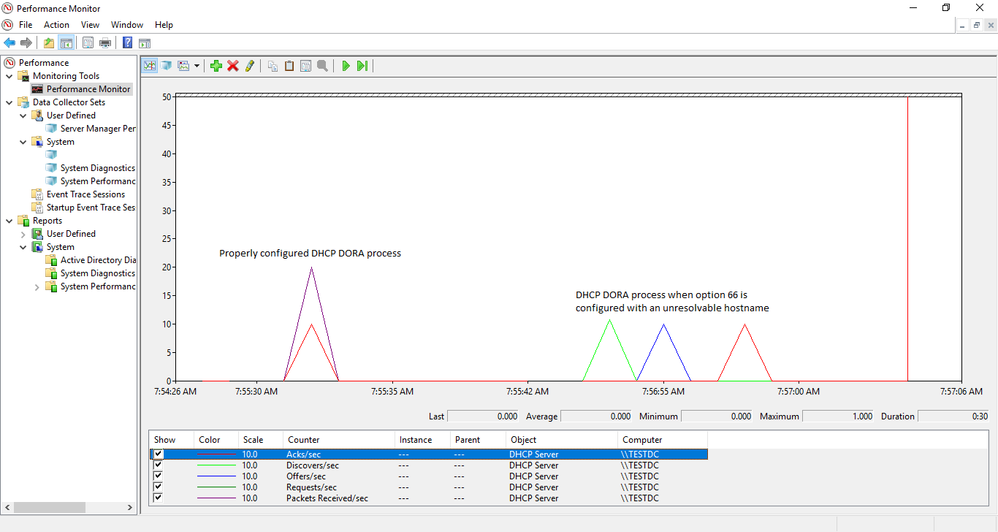Viewport: 998px width, 532px height.
Task: Expand the System Performance reports node
Action: pyautogui.click(x=36, y=287)
